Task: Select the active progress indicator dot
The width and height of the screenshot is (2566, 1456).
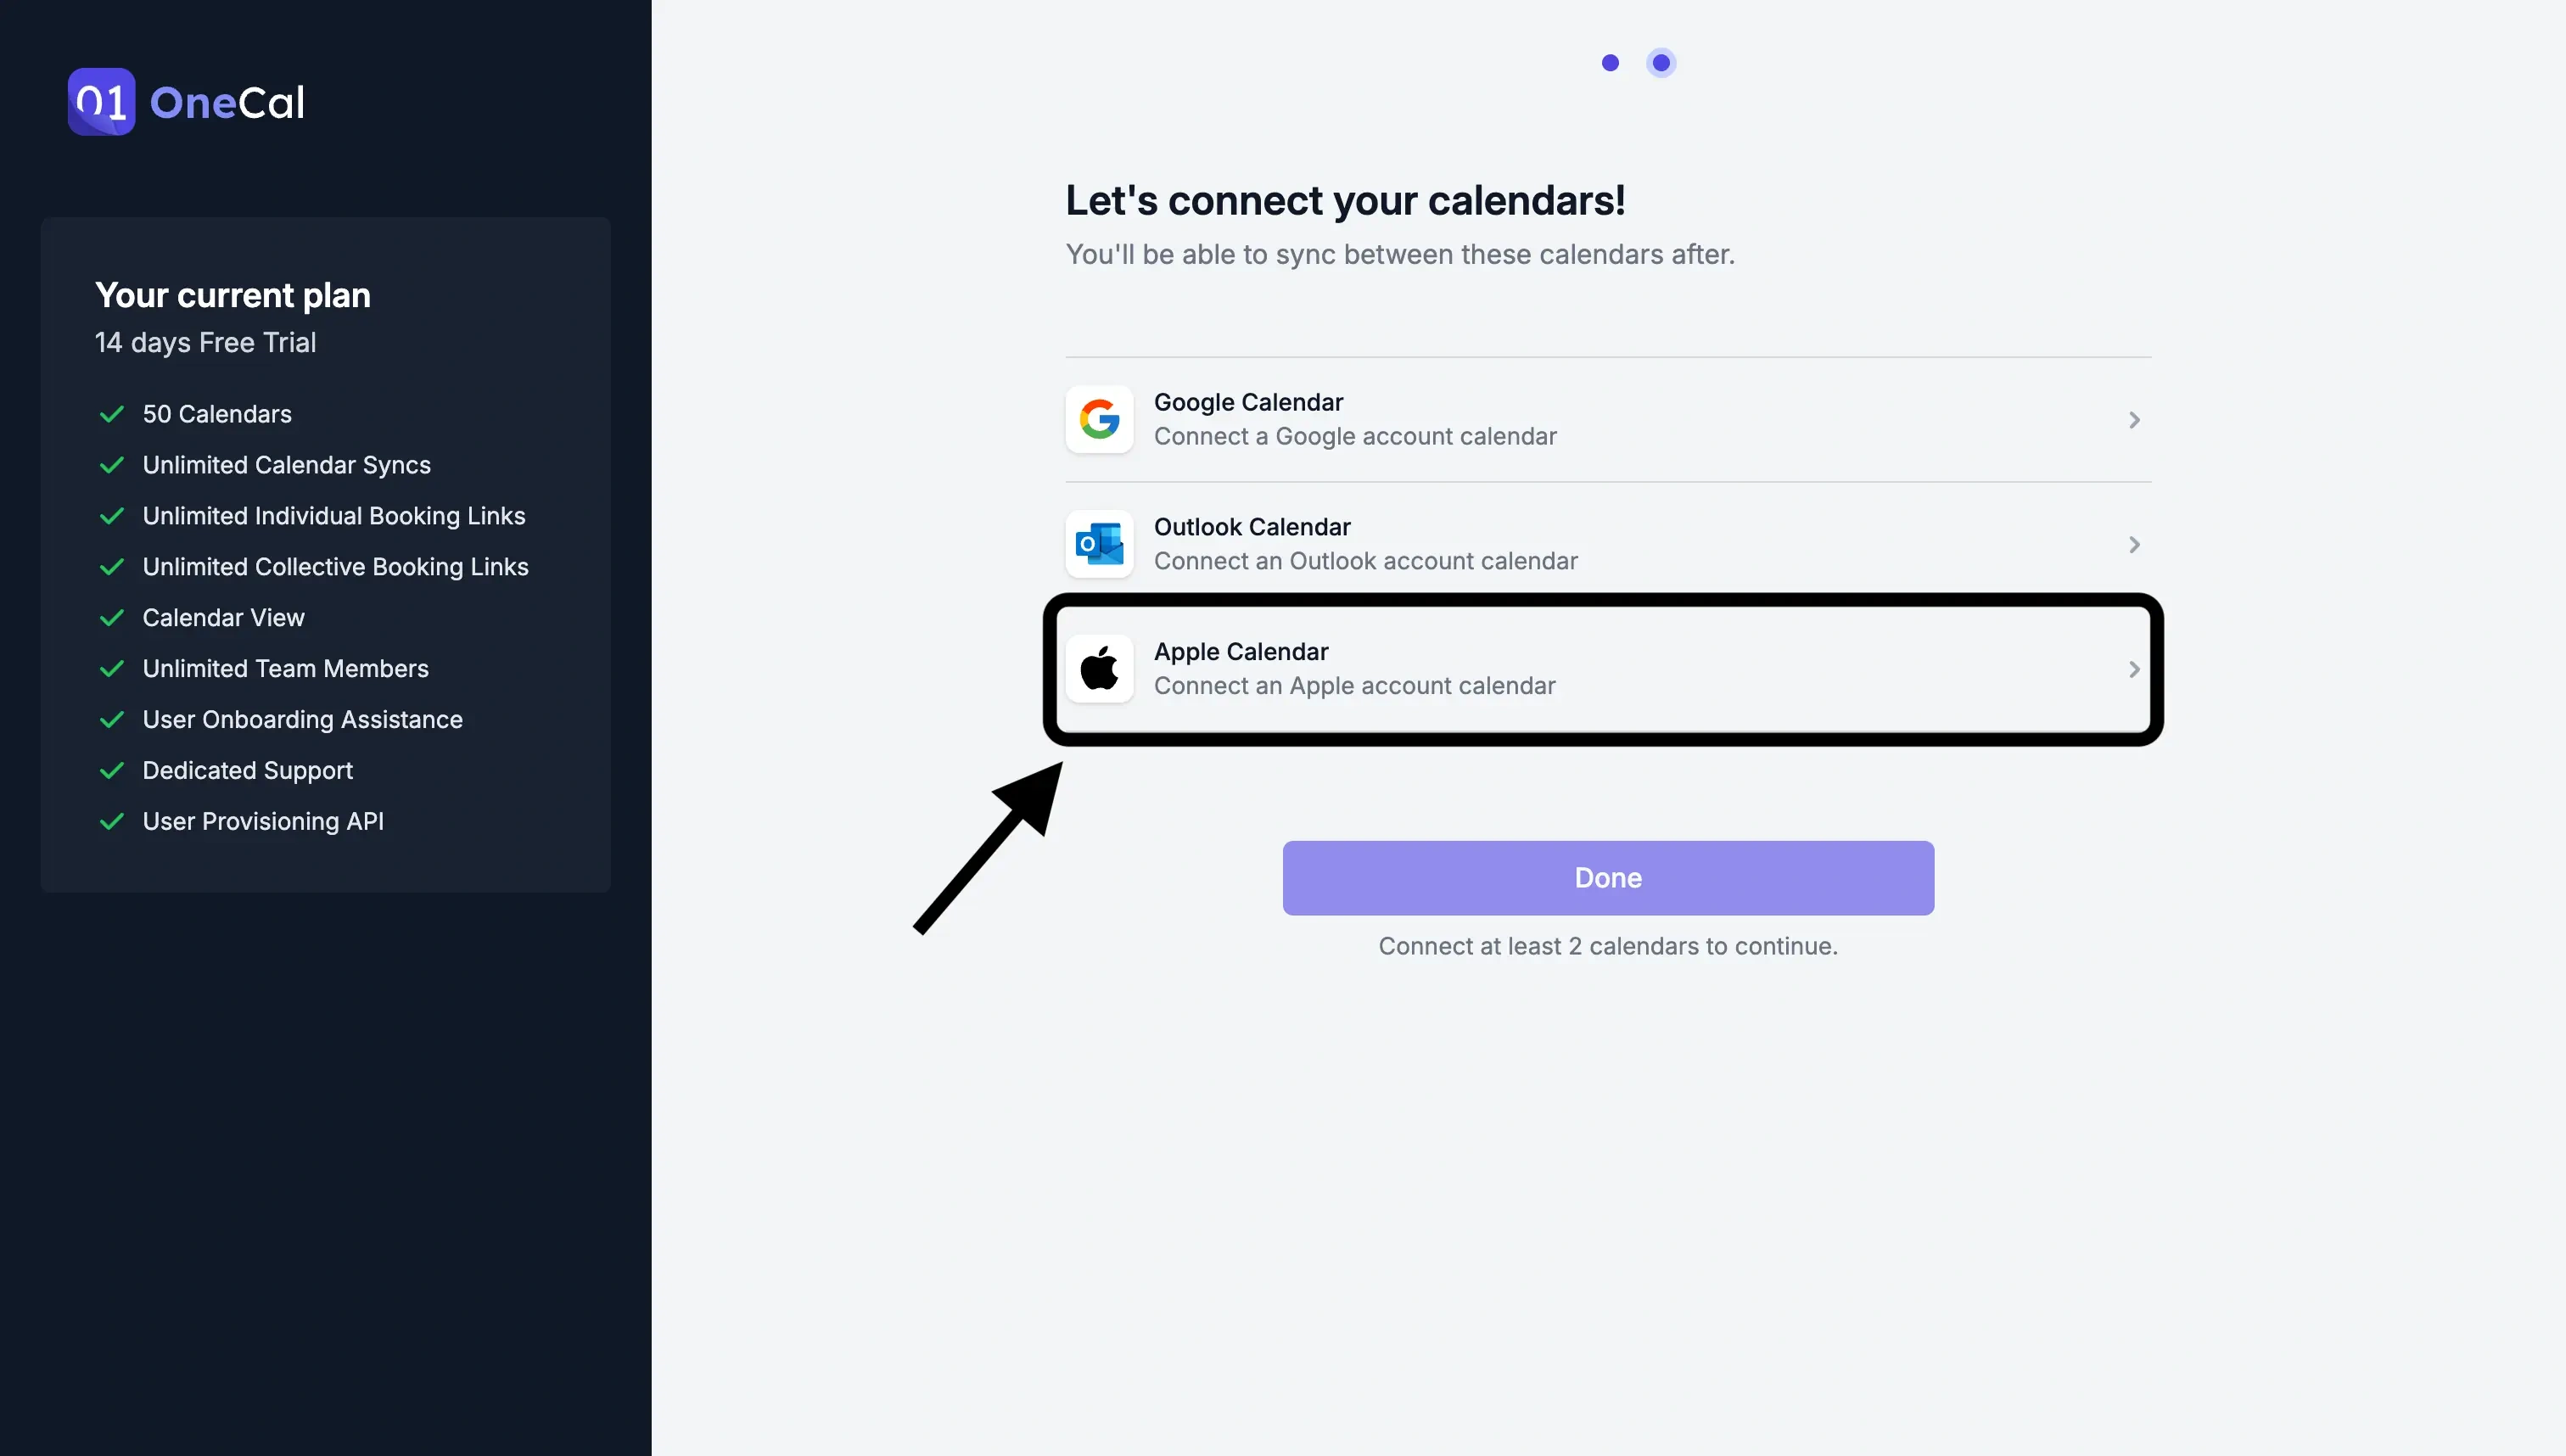Action: coord(1660,60)
